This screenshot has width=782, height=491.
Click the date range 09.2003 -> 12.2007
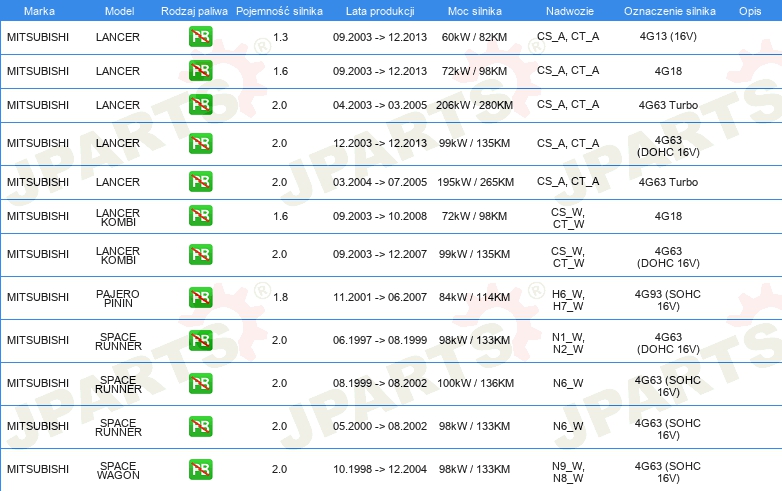(x=380, y=254)
